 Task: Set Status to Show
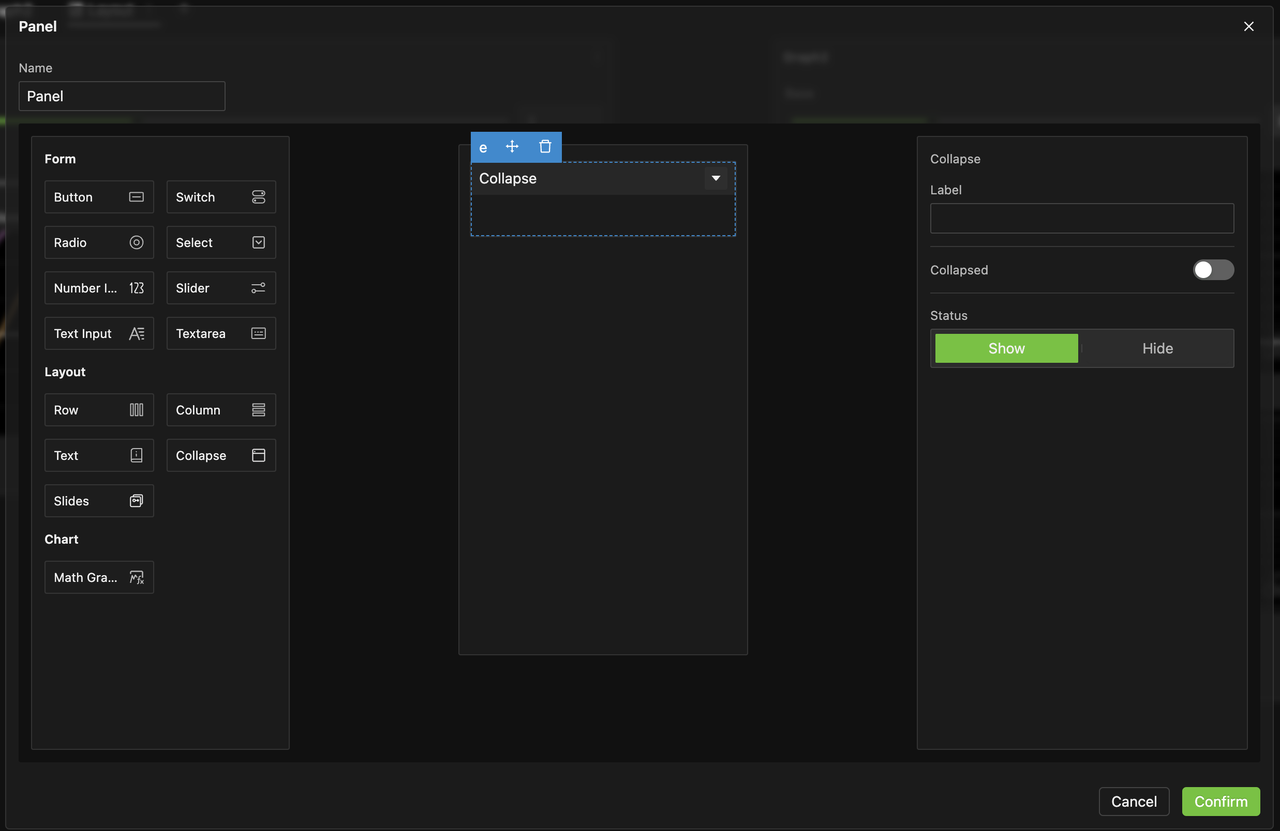[x=1006, y=349]
